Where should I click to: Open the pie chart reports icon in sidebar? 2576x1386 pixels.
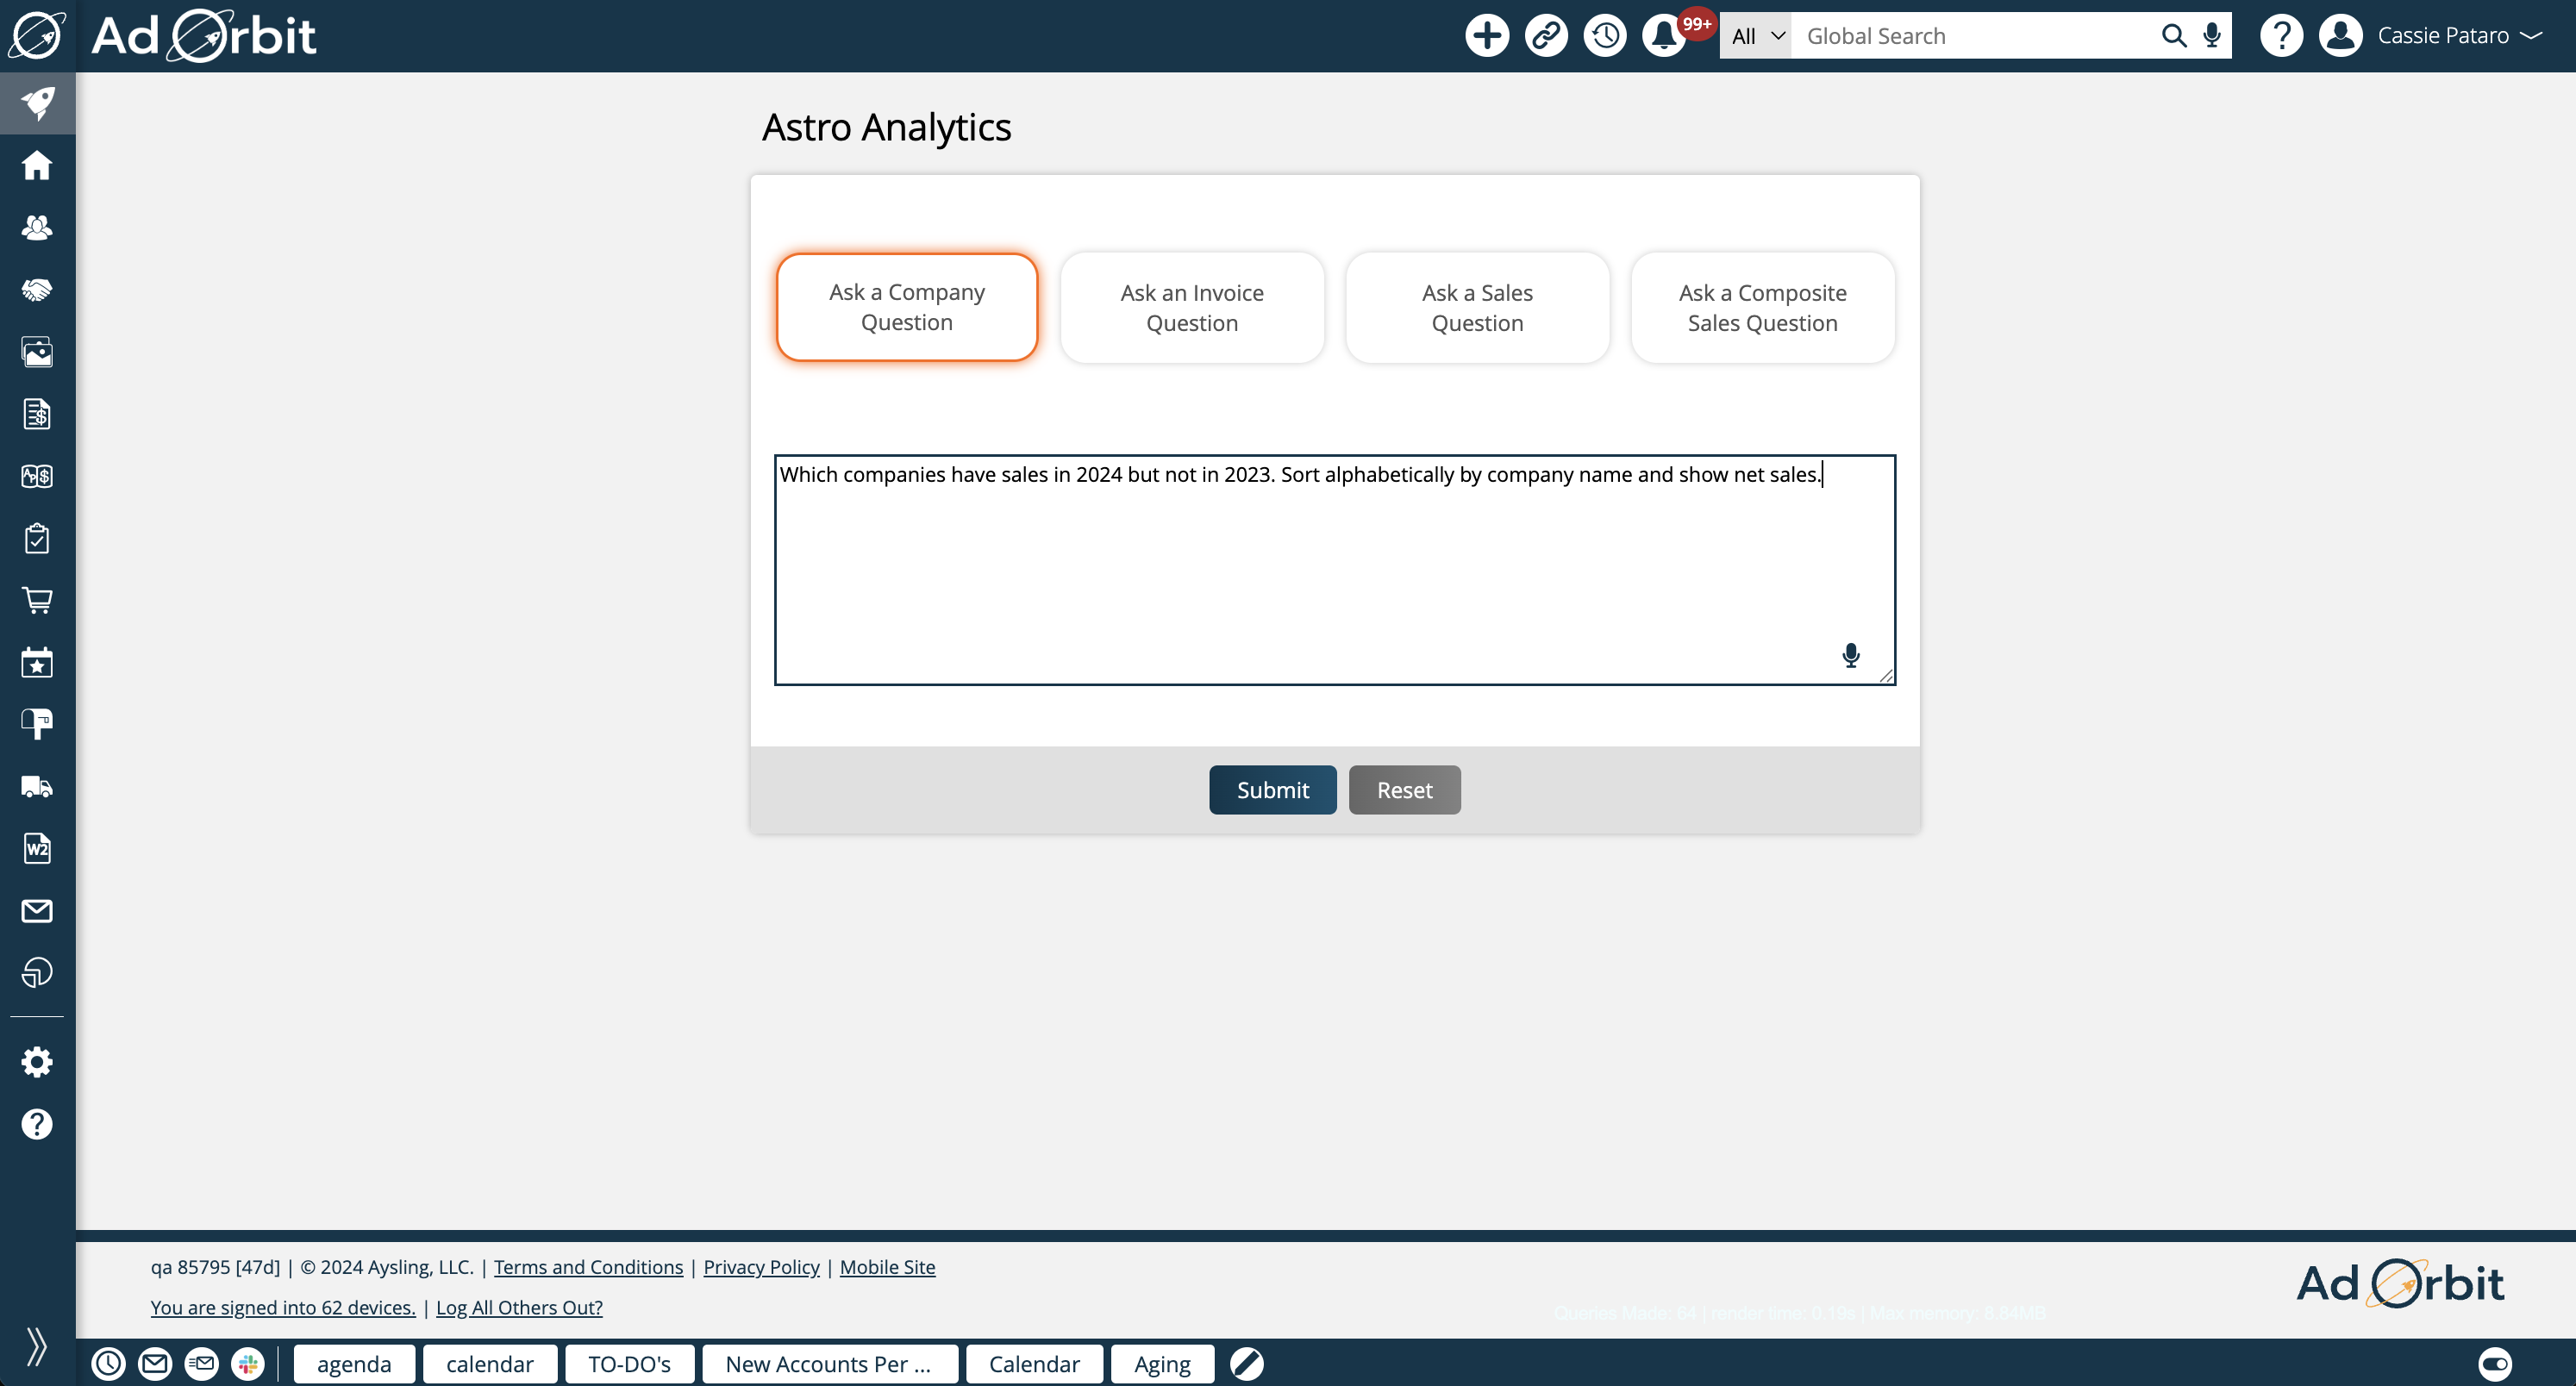click(x=37, y=972)
